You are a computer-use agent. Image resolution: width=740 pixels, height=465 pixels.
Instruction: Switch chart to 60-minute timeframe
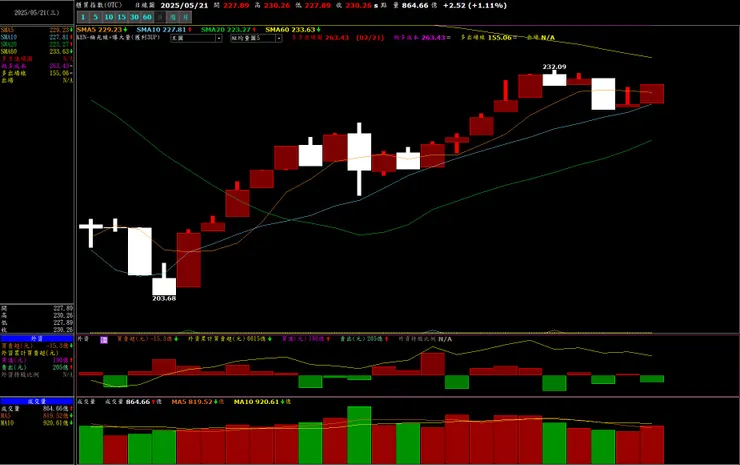coord(147,17)
